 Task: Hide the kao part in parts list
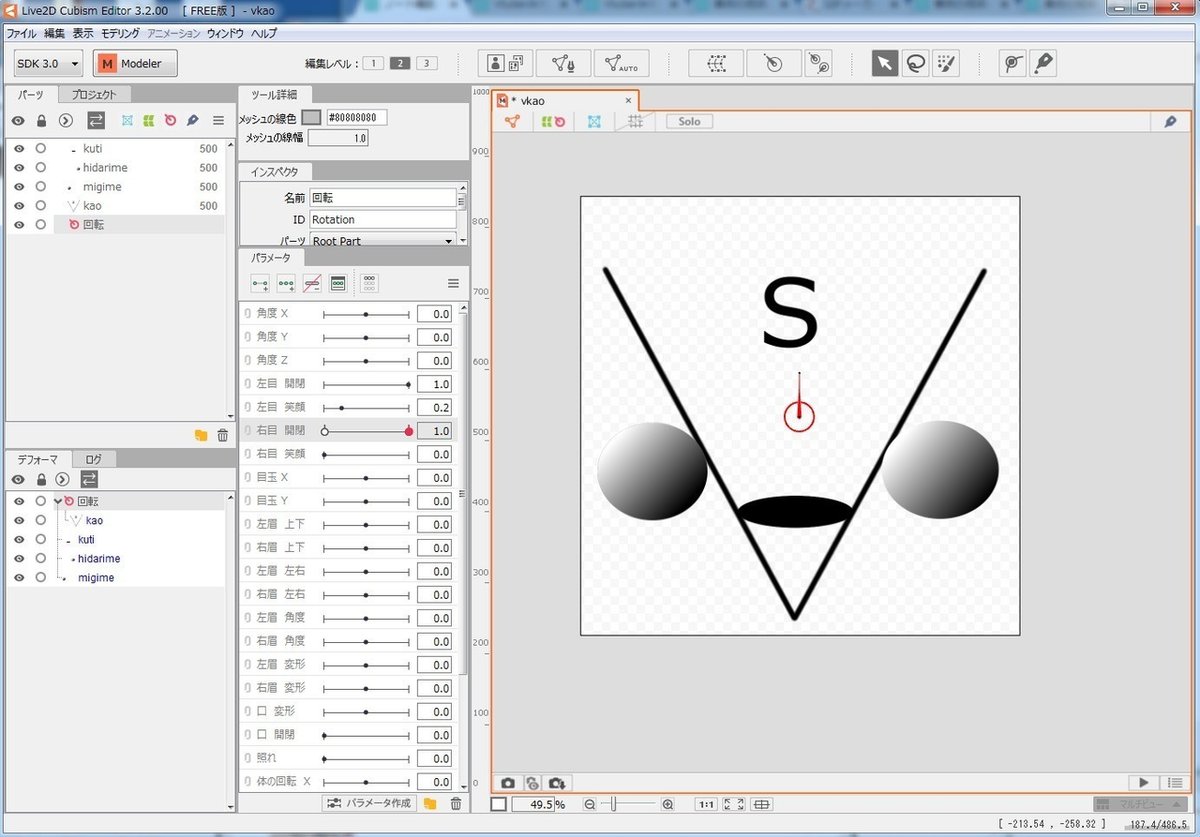click(18, 205)
